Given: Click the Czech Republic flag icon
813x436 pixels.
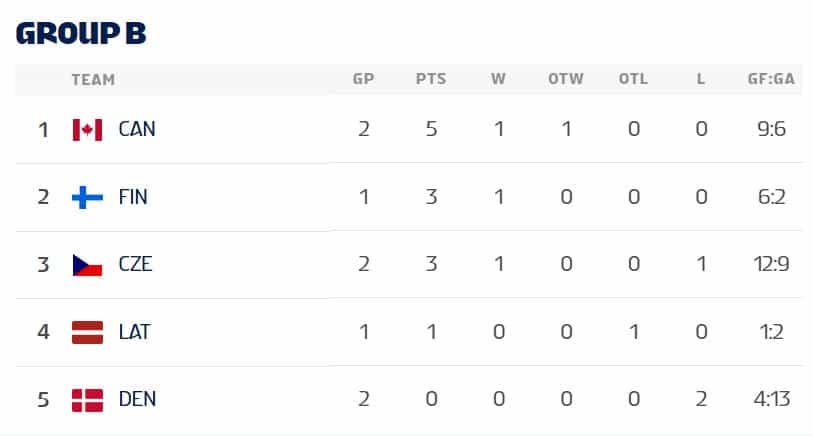Looking at the screenshot, I should [88, 264].
